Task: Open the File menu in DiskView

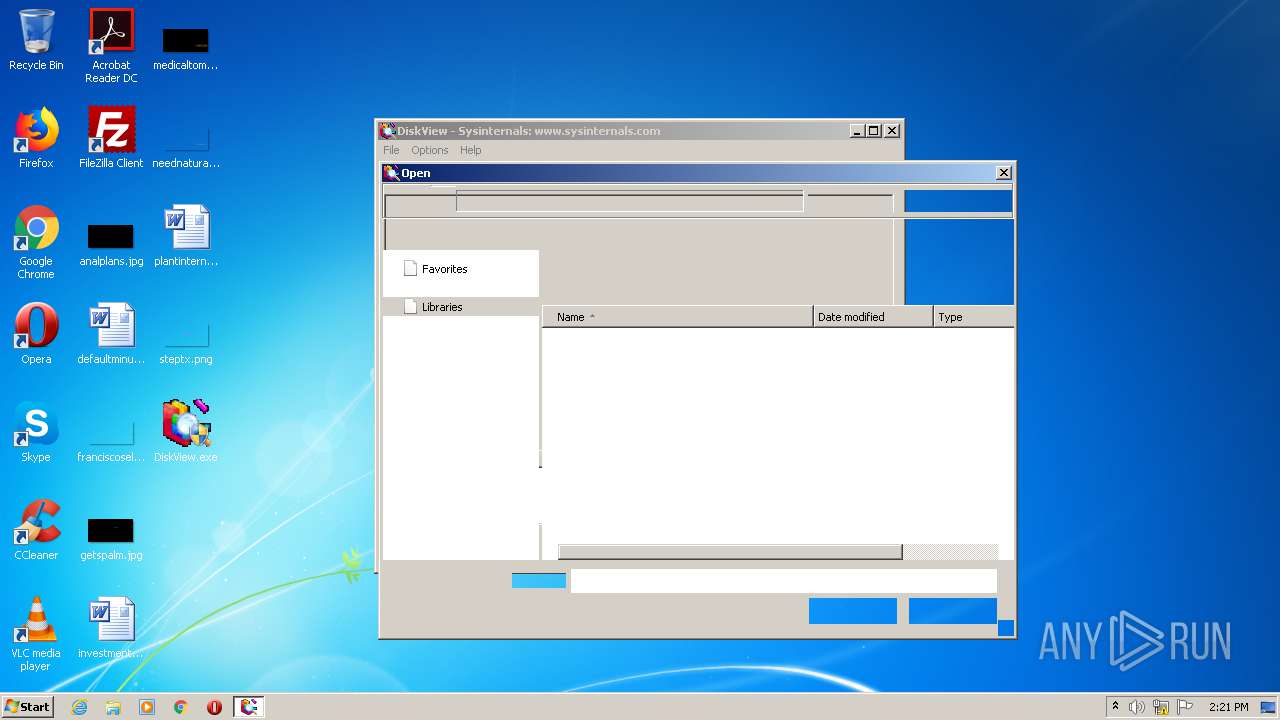Action: click(391, 150)
